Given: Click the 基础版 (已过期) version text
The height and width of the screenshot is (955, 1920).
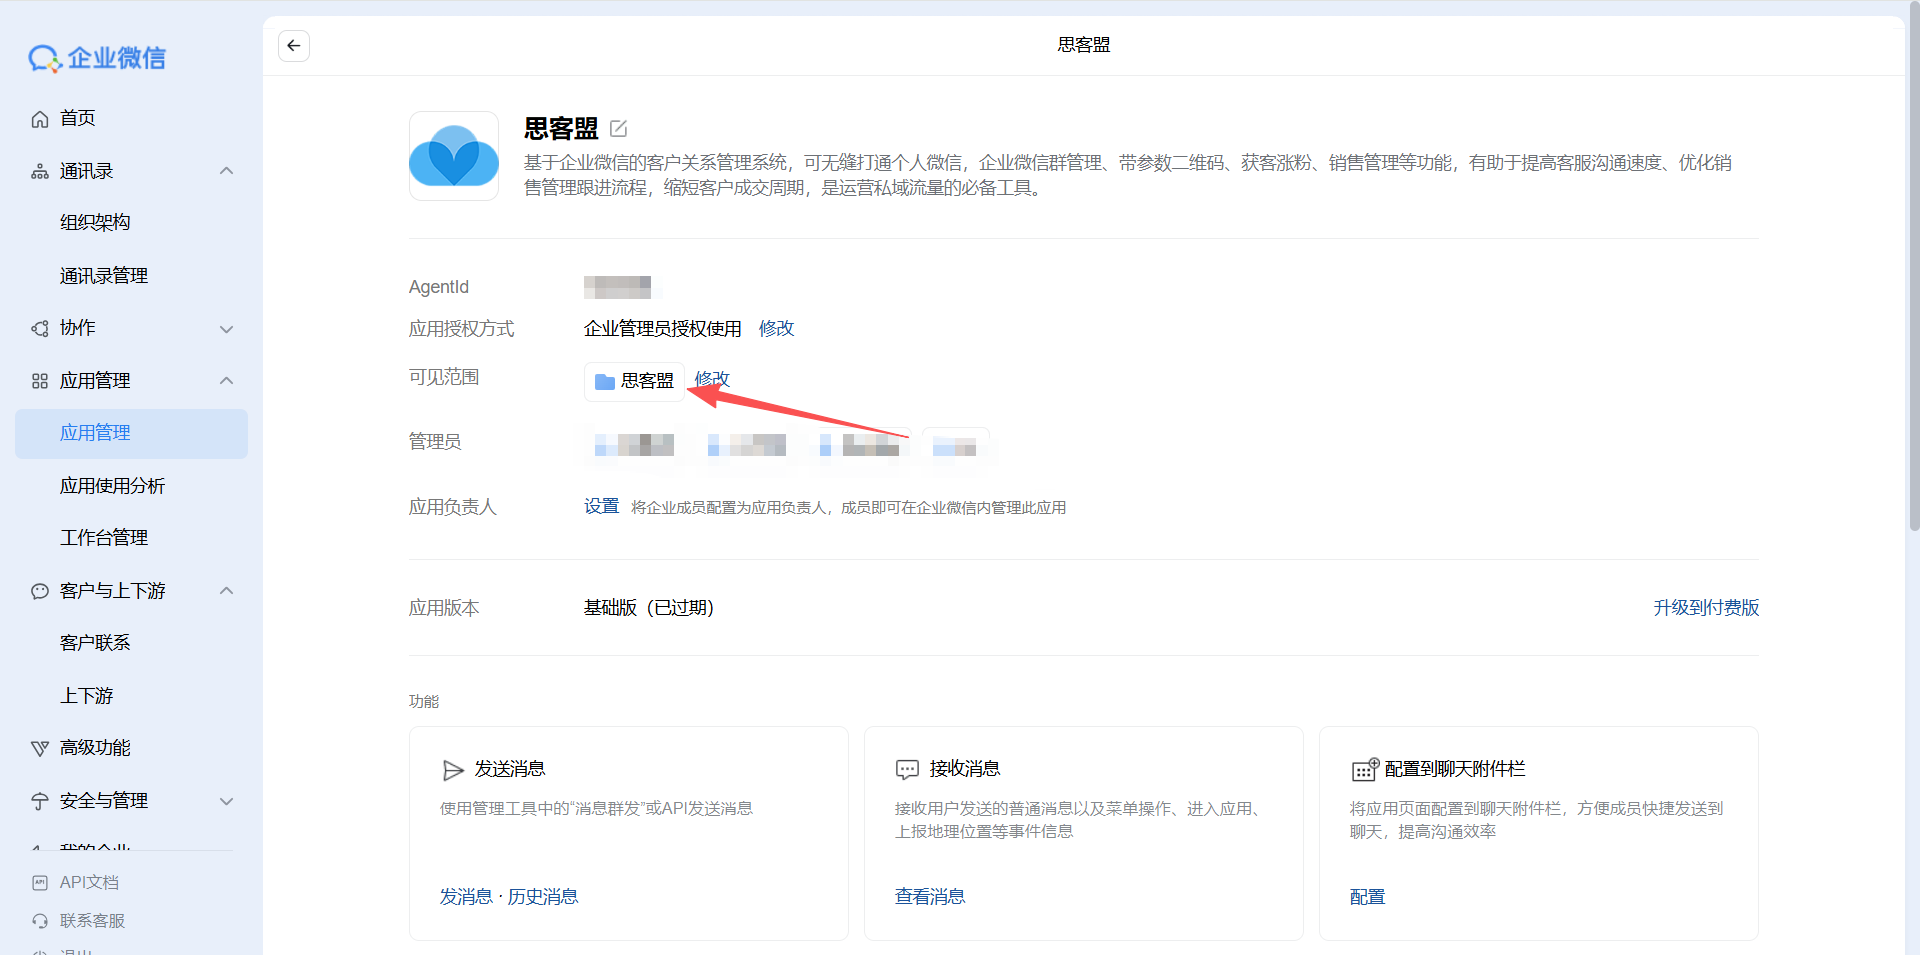Looking at the screenshot, I should [x=649, y=608].
